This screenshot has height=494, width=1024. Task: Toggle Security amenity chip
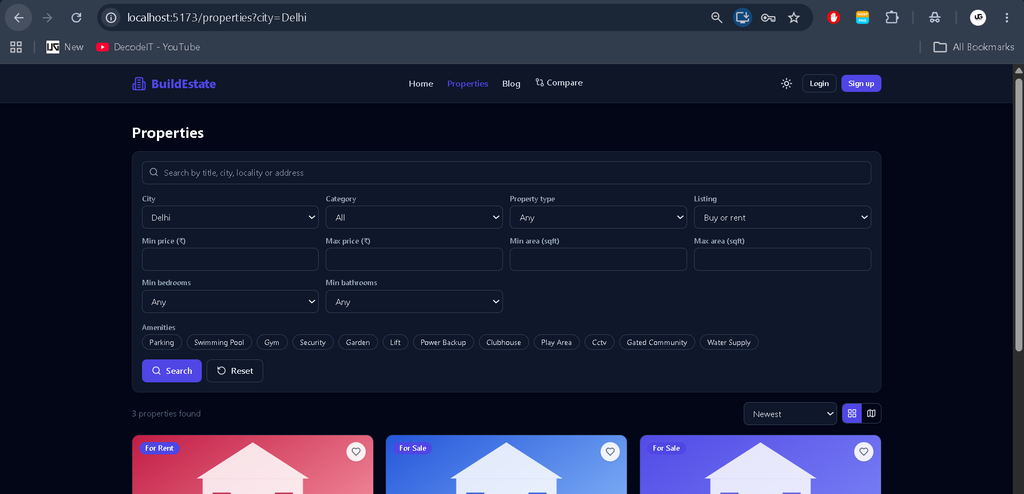tap(313, 342)
